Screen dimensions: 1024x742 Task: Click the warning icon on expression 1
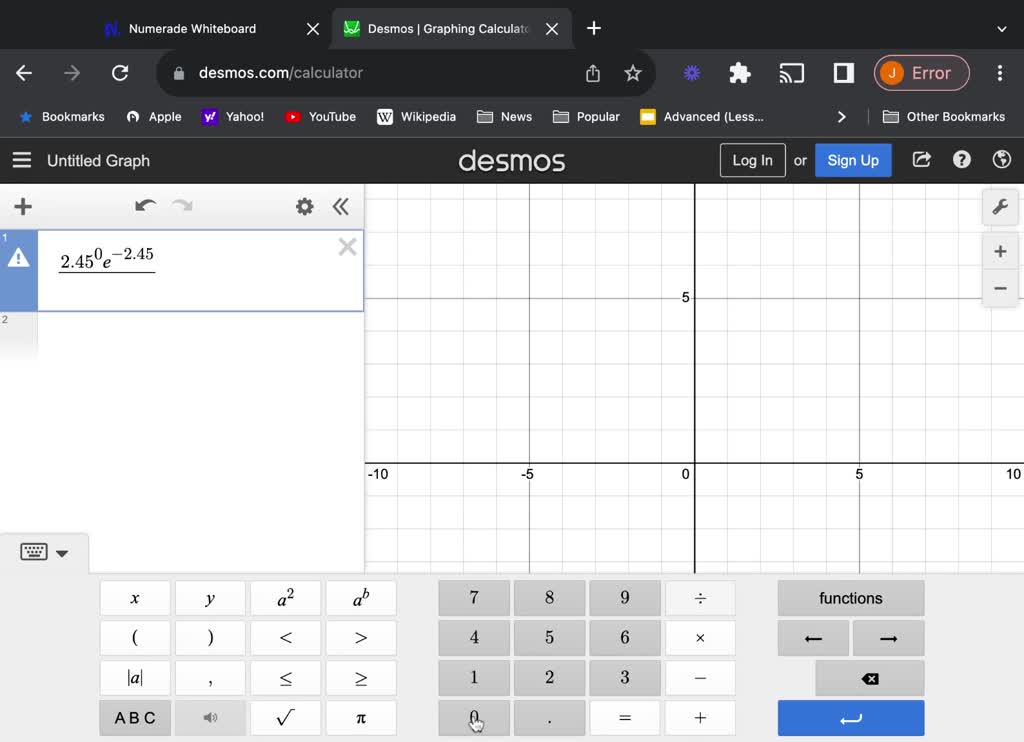click(x=19, y=259)
